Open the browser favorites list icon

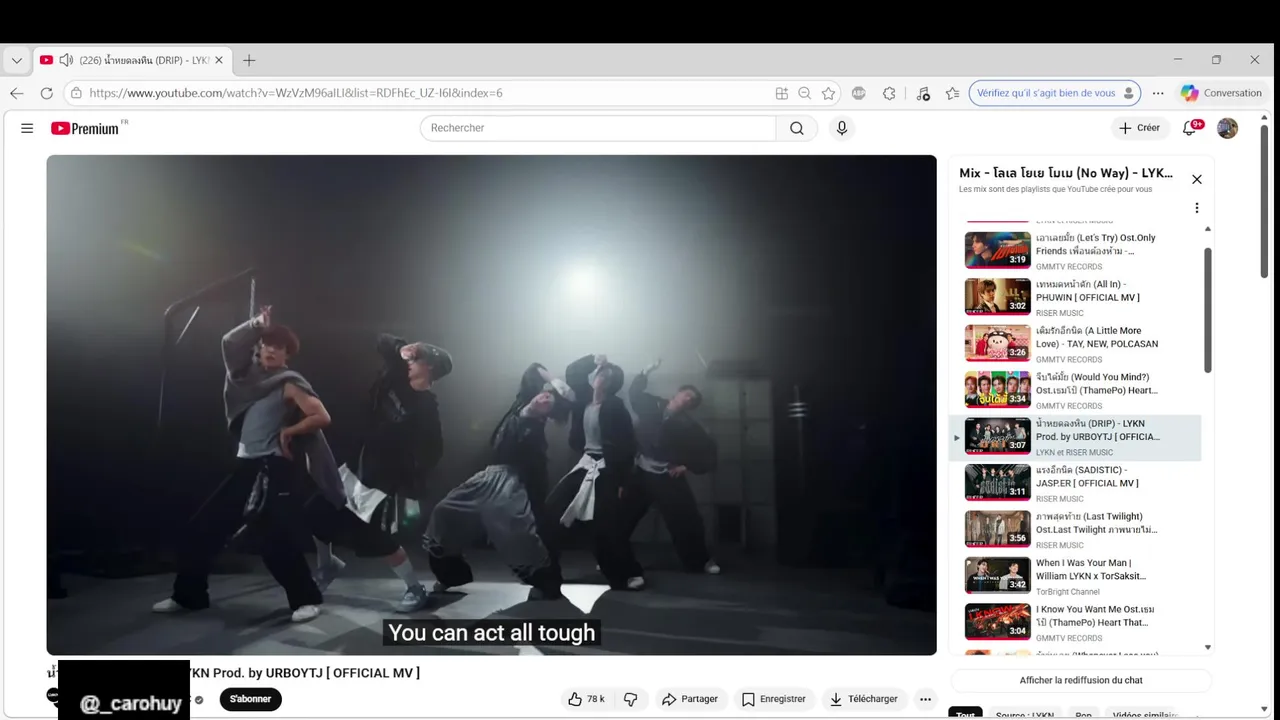(x=952, y=93)
